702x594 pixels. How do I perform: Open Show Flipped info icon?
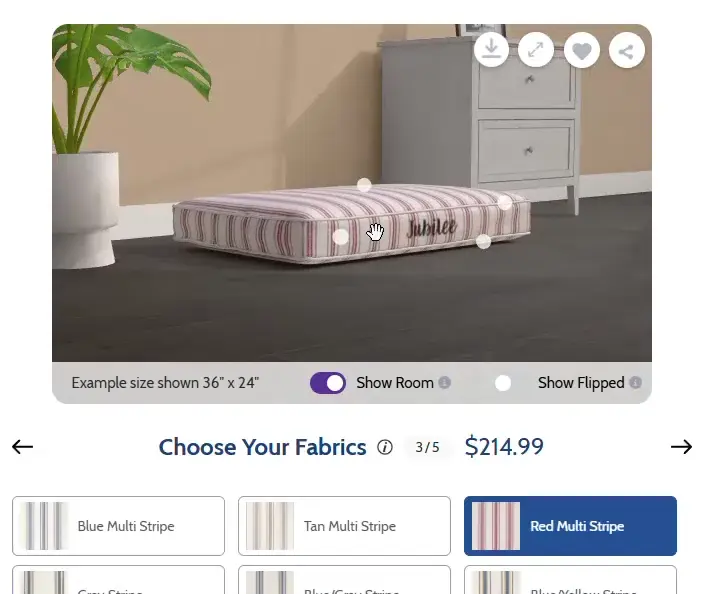(x=635, y=383)
